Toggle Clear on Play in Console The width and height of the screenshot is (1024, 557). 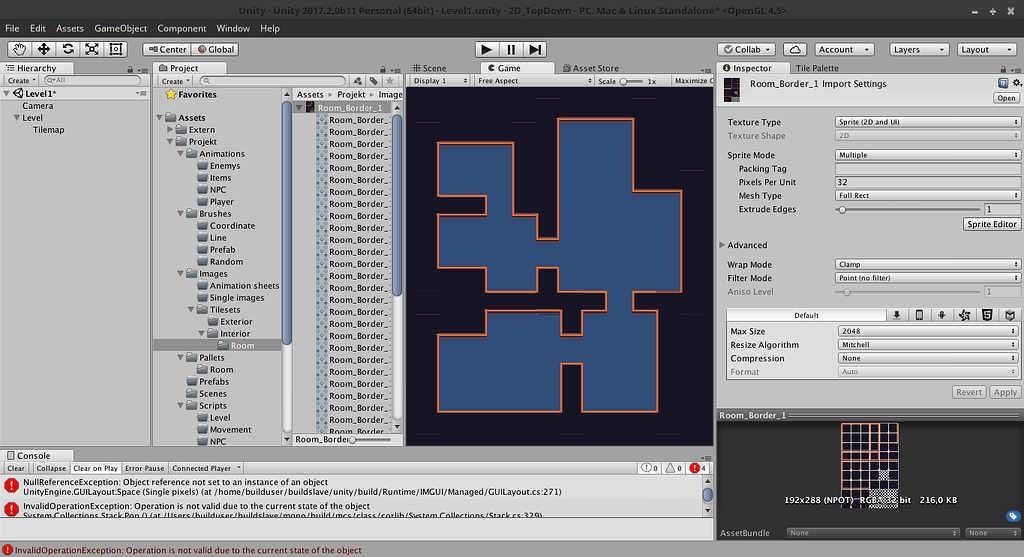(95, 468)
